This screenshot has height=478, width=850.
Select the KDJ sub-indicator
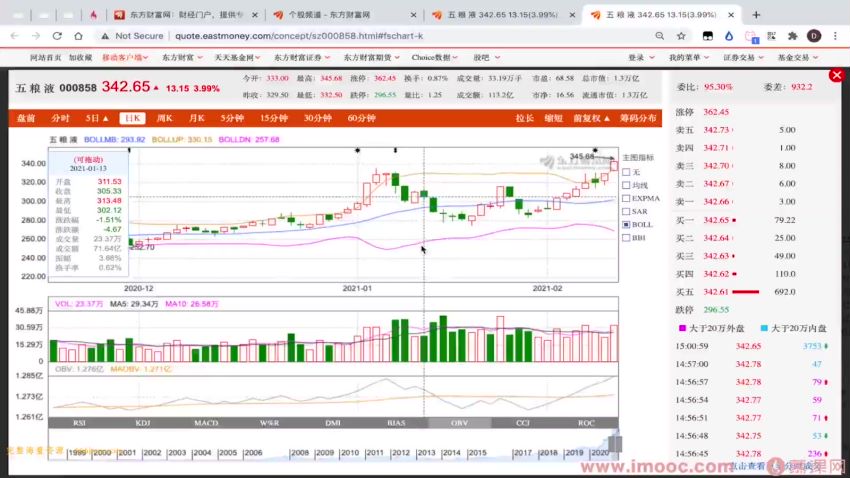[143, 423]
